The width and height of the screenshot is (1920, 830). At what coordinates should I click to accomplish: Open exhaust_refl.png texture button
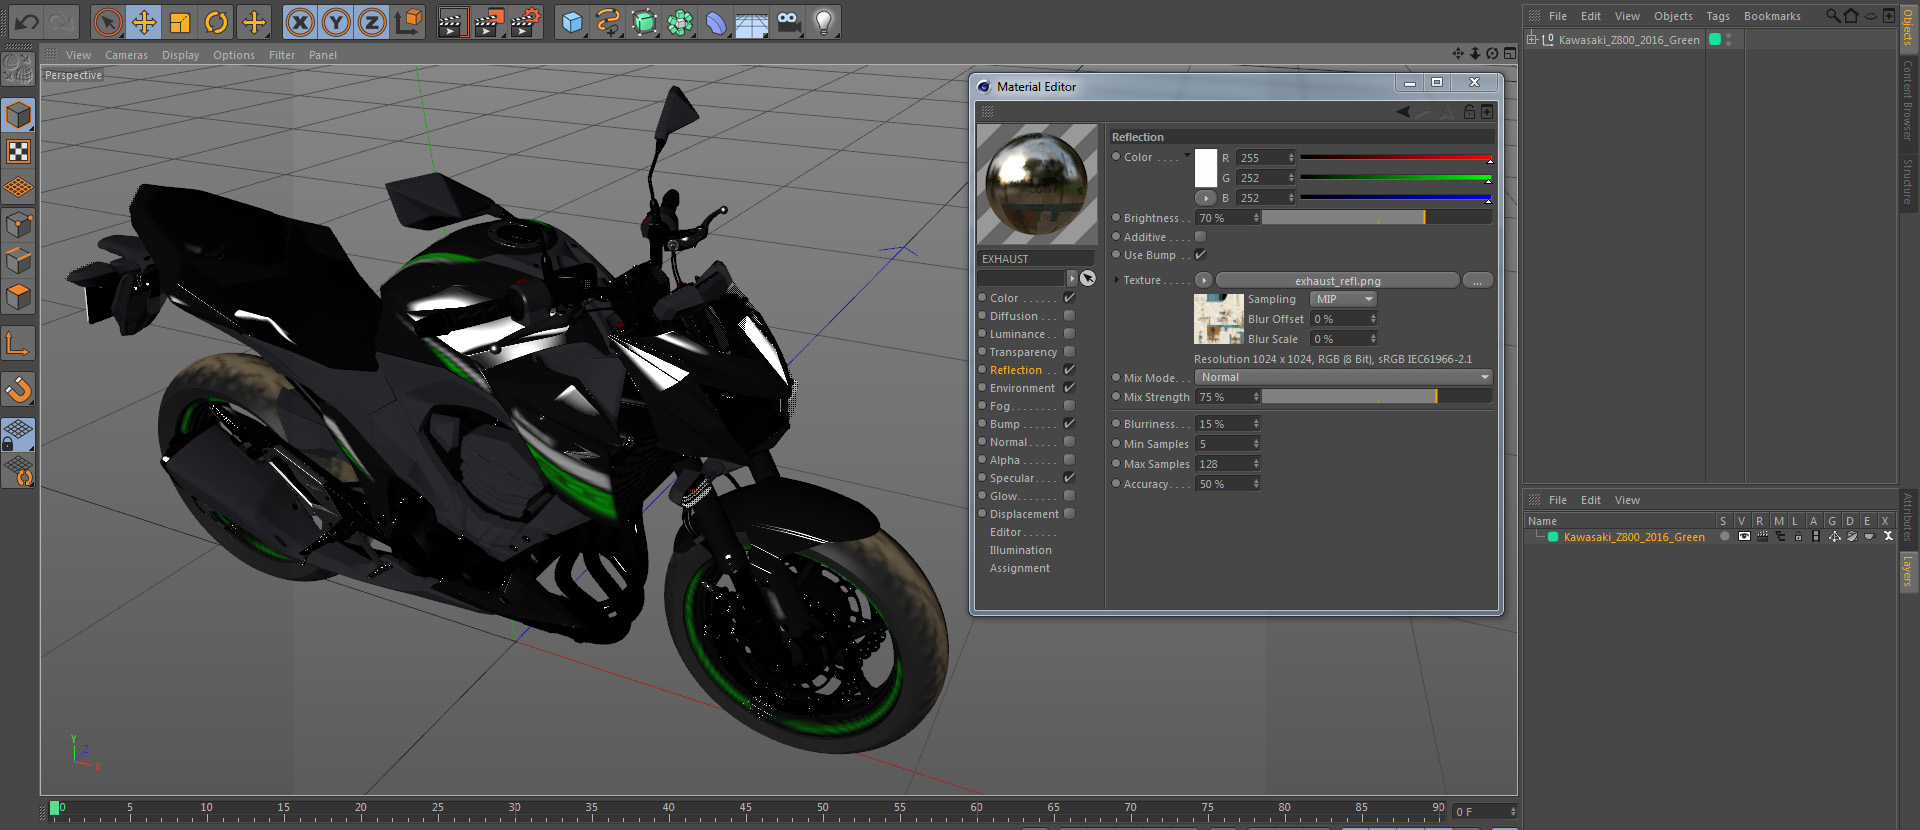tap(1337, 281)
